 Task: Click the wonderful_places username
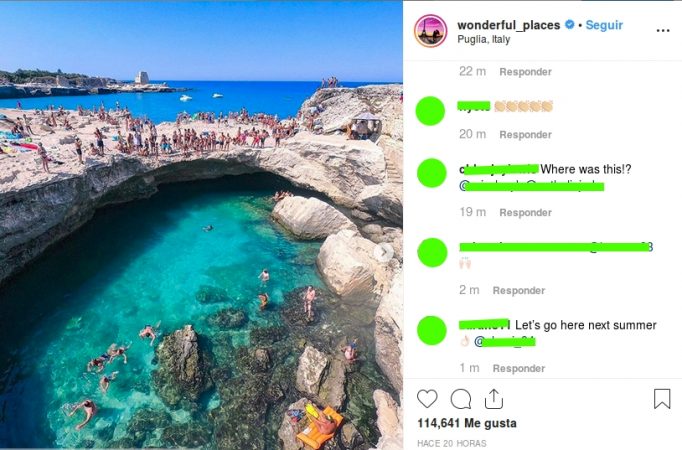click(x=508, y=25)
